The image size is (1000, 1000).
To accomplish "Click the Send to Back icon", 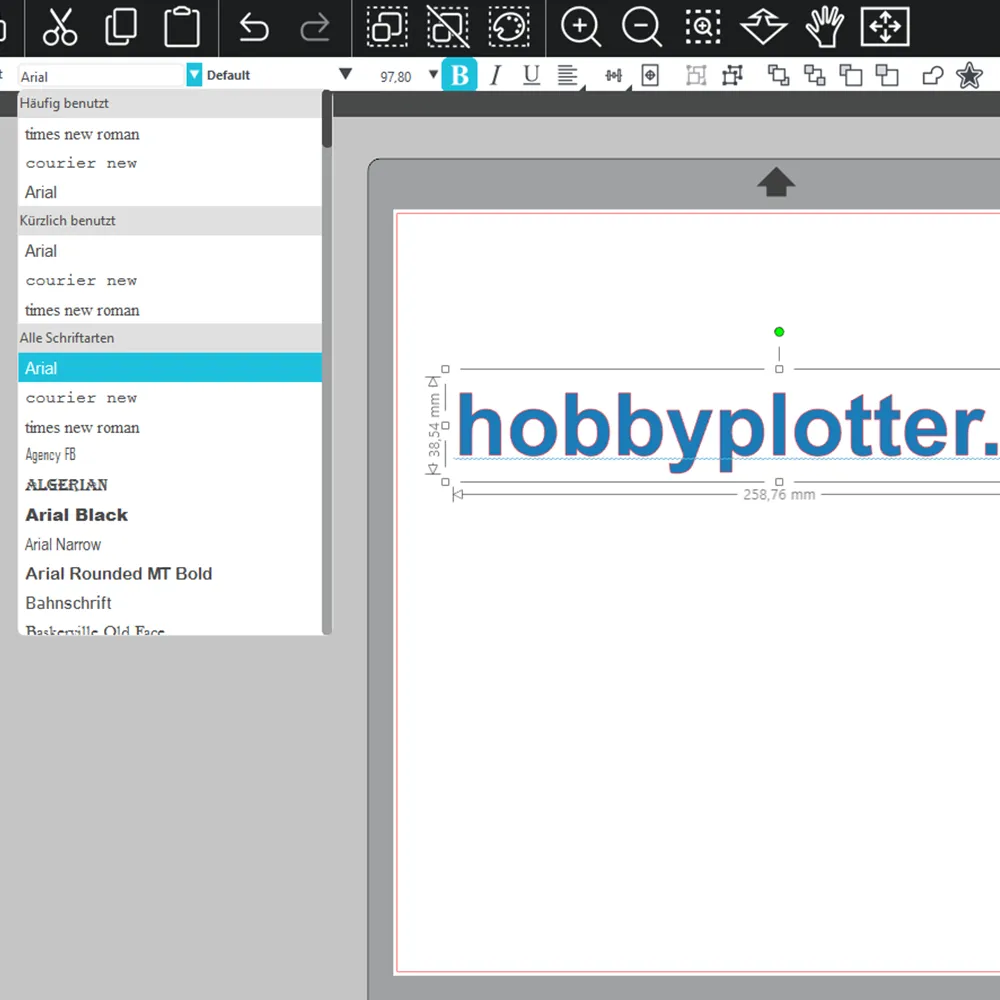I will click(x=814, y=76).
